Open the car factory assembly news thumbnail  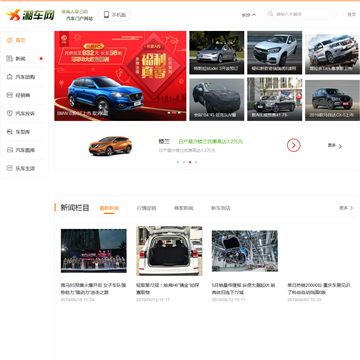[245, 251]
